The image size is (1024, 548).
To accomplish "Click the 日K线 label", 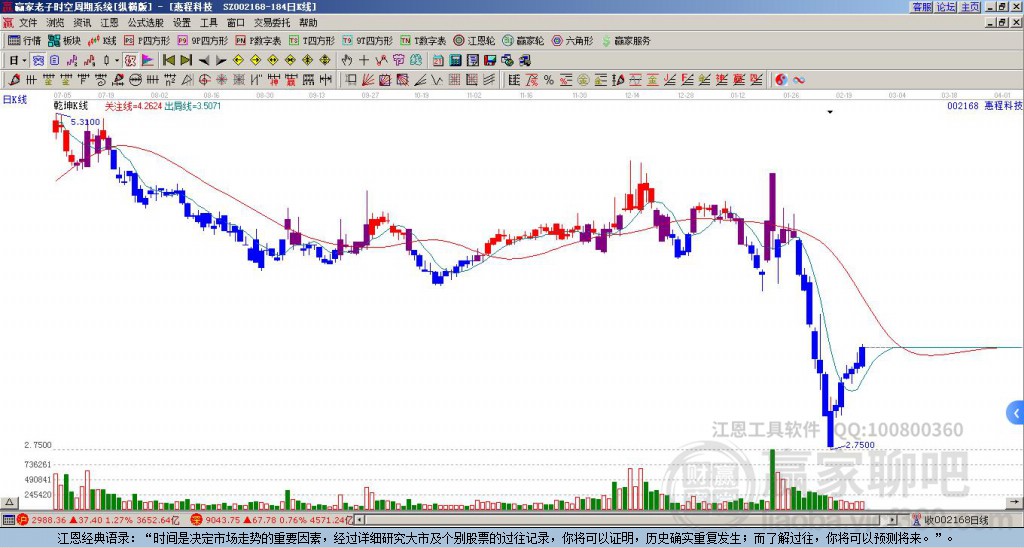I will coord(15,99).
